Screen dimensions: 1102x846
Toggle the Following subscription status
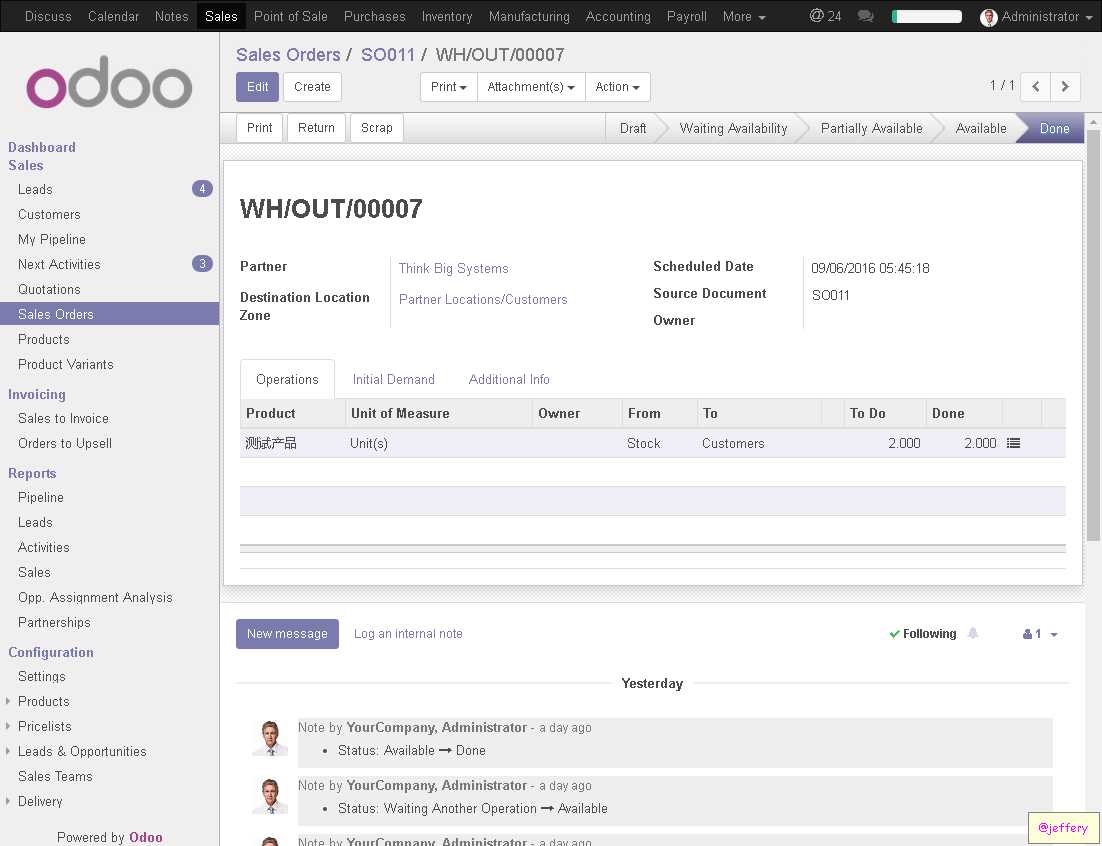[923, 634]
